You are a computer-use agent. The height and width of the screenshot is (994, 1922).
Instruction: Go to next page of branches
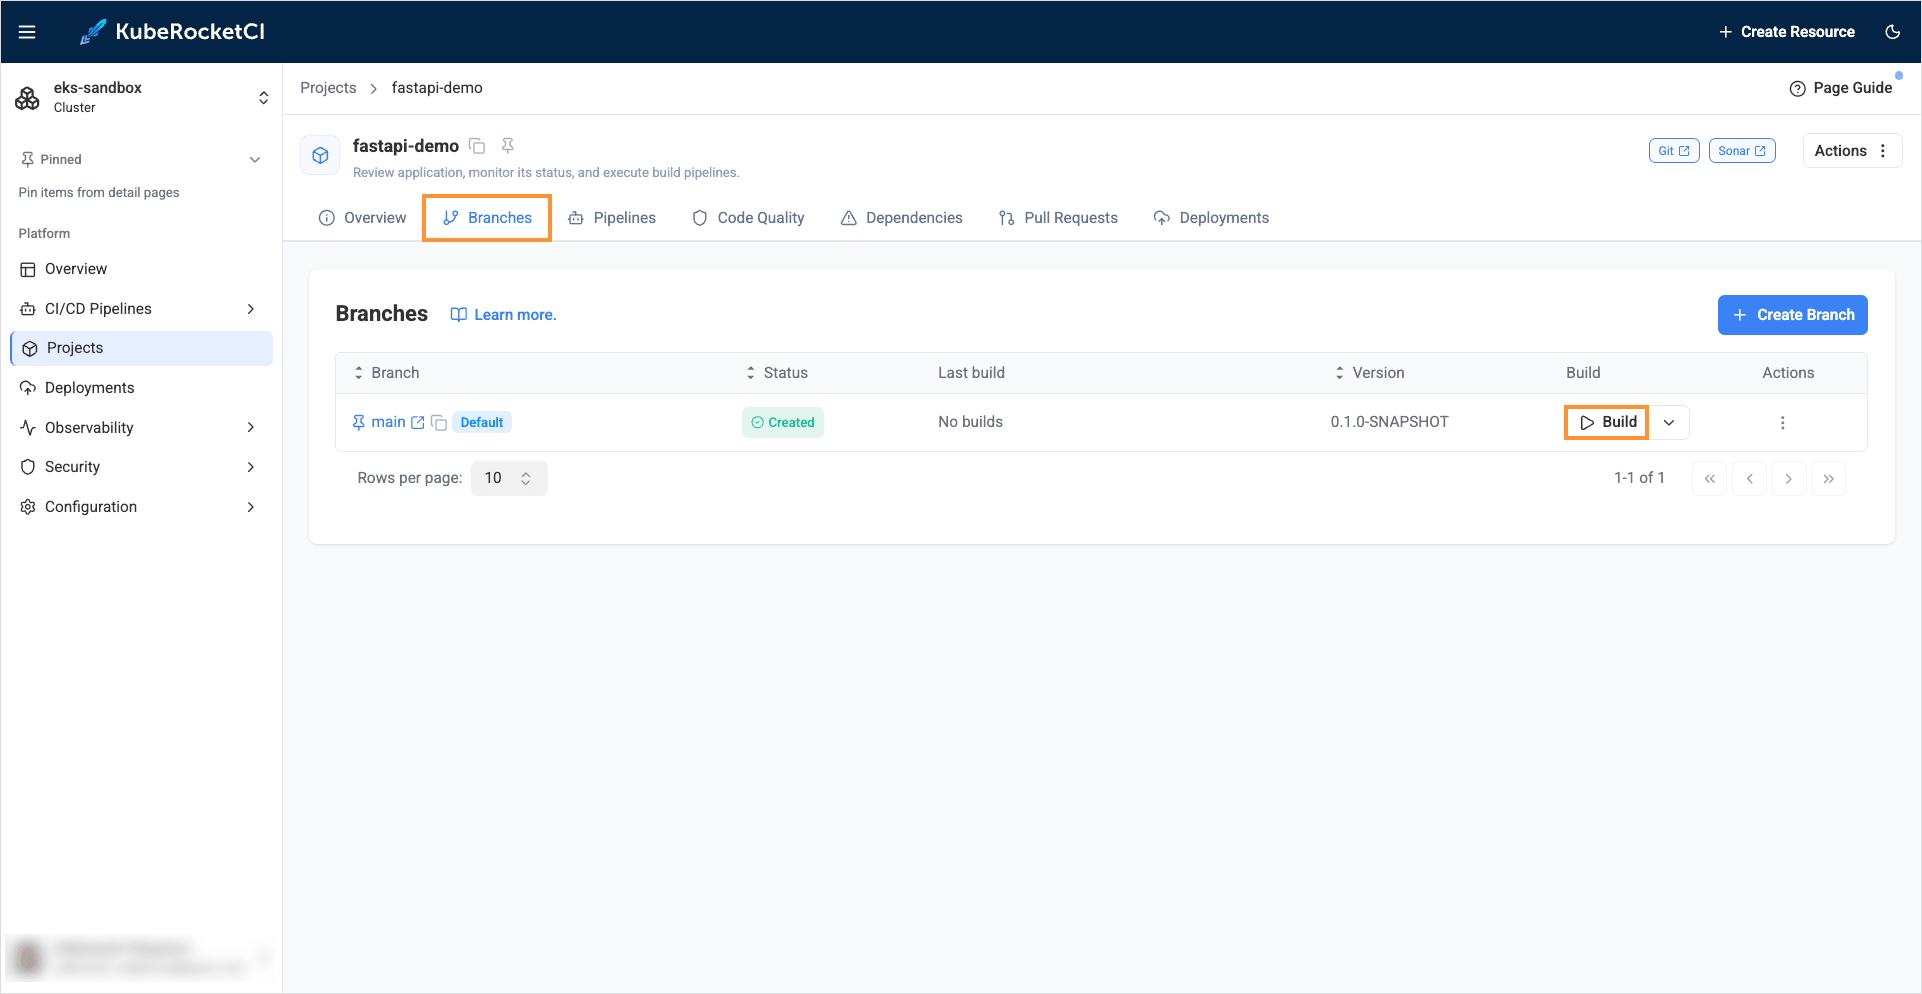(1789, 479)
